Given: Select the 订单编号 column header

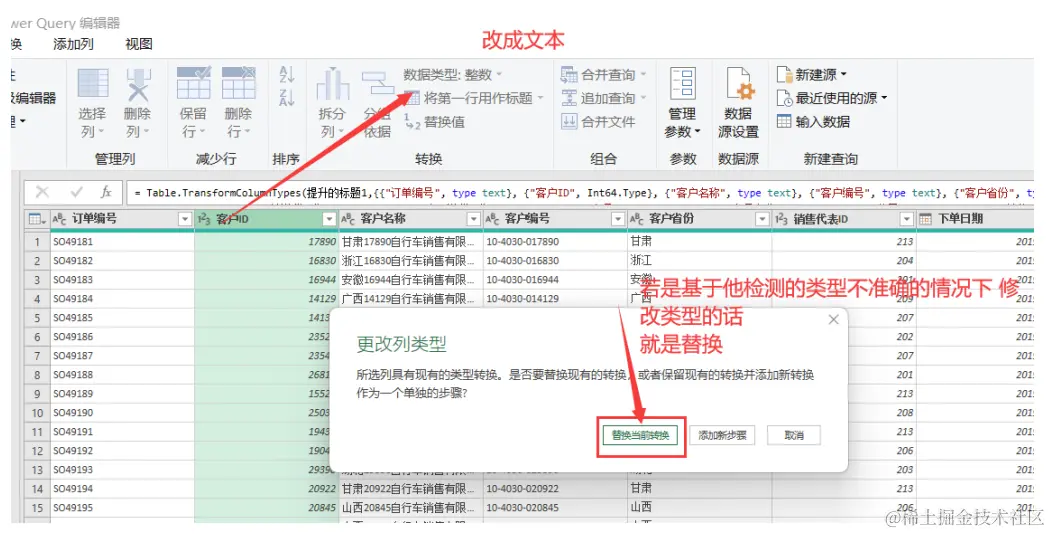Looking at the screenshot, I should pos(123,219).
